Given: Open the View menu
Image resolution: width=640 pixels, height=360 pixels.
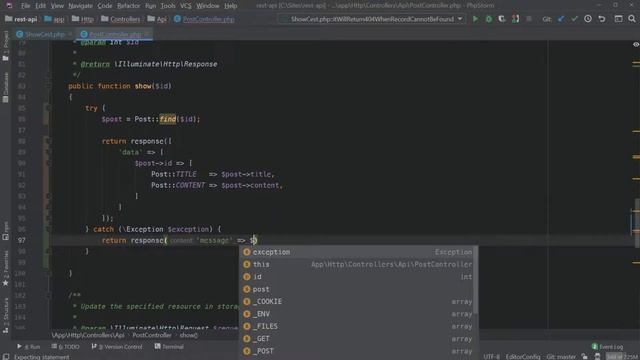Looking at the screenshot, I should pos(57,6).
